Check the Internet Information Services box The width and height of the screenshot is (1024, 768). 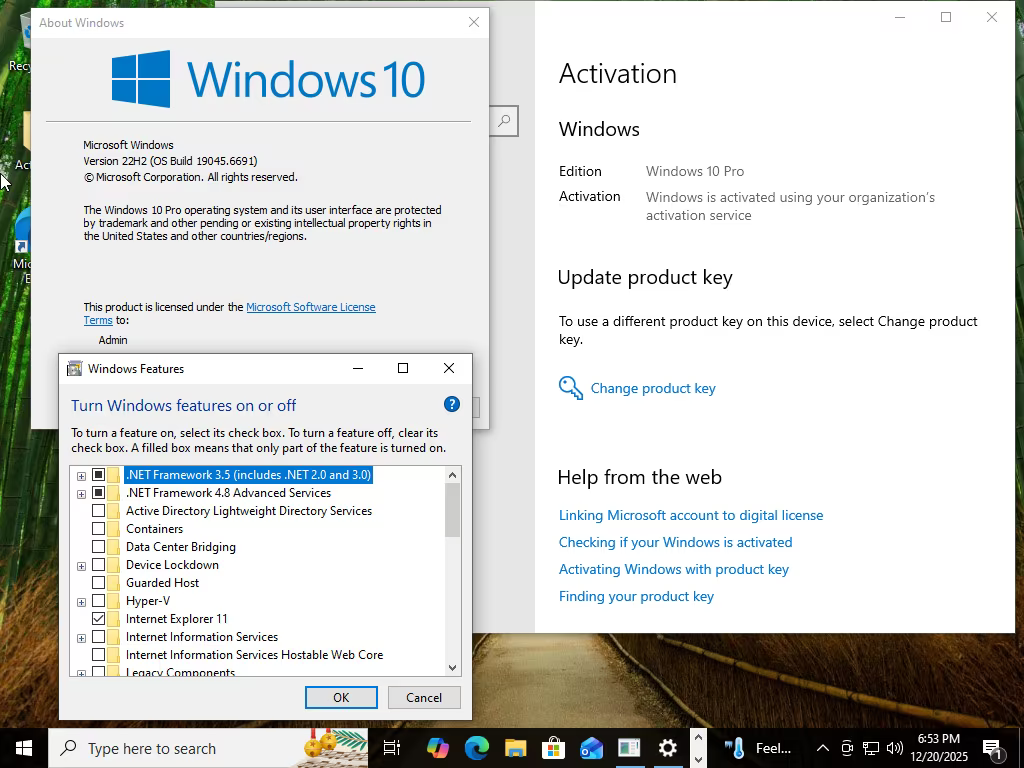[99, 637]
